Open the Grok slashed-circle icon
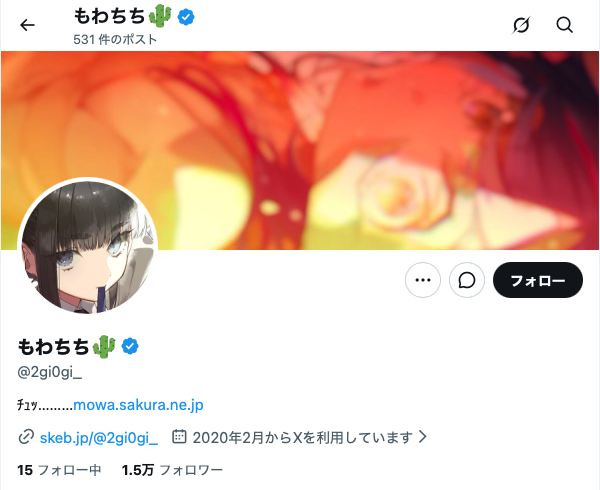The height and width of the screenshot is (490, 600). [521, 25]
